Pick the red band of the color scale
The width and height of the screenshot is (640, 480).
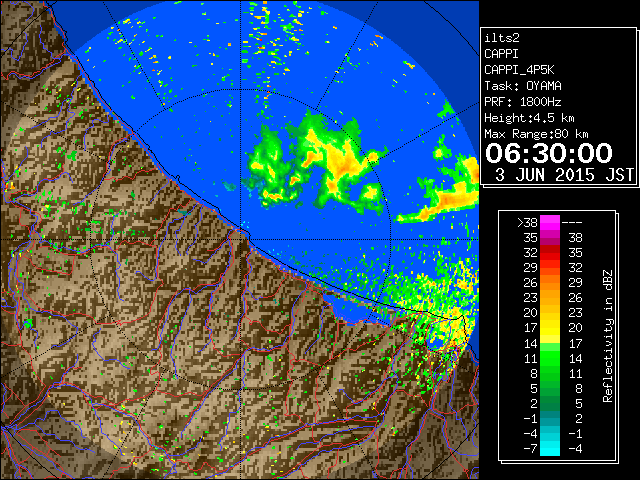pyautogui.click(x=550, y=253)
